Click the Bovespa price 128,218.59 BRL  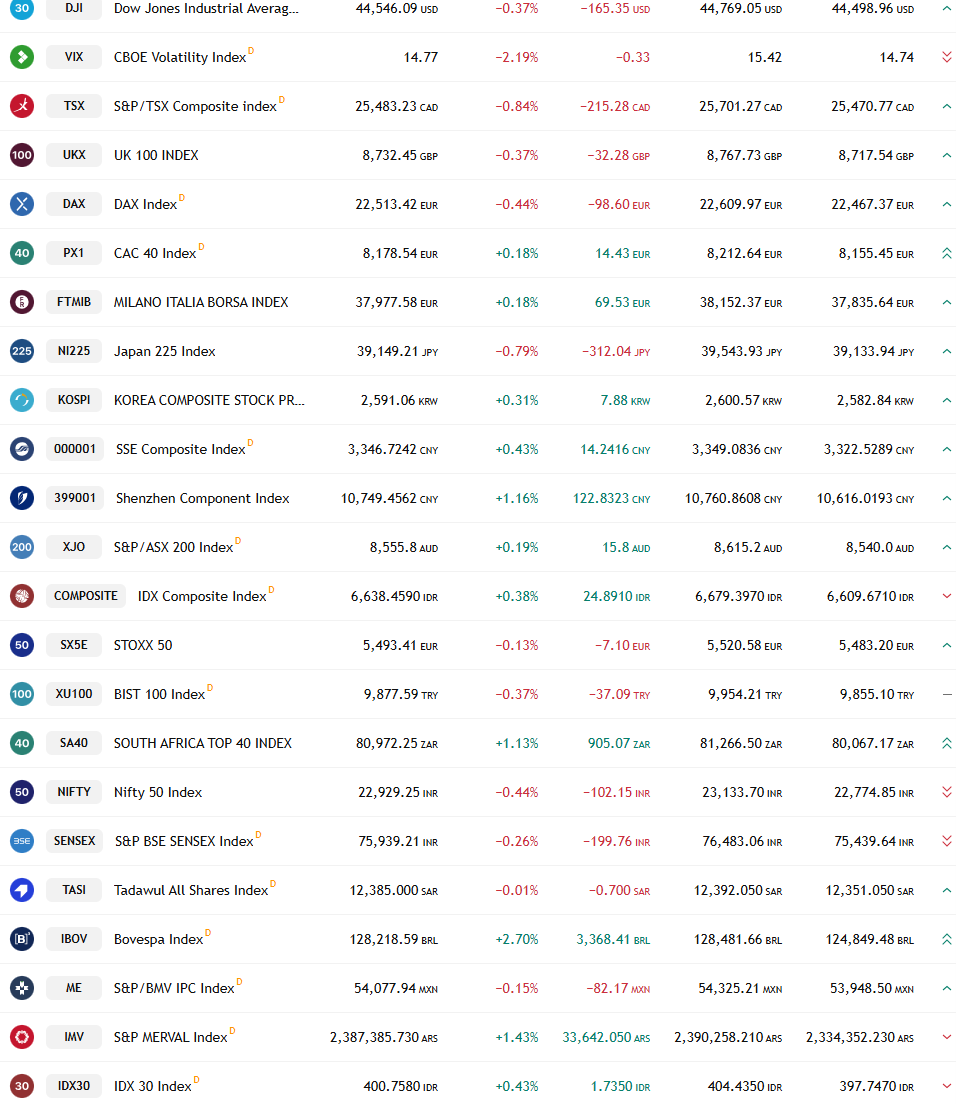coord(394,939)
